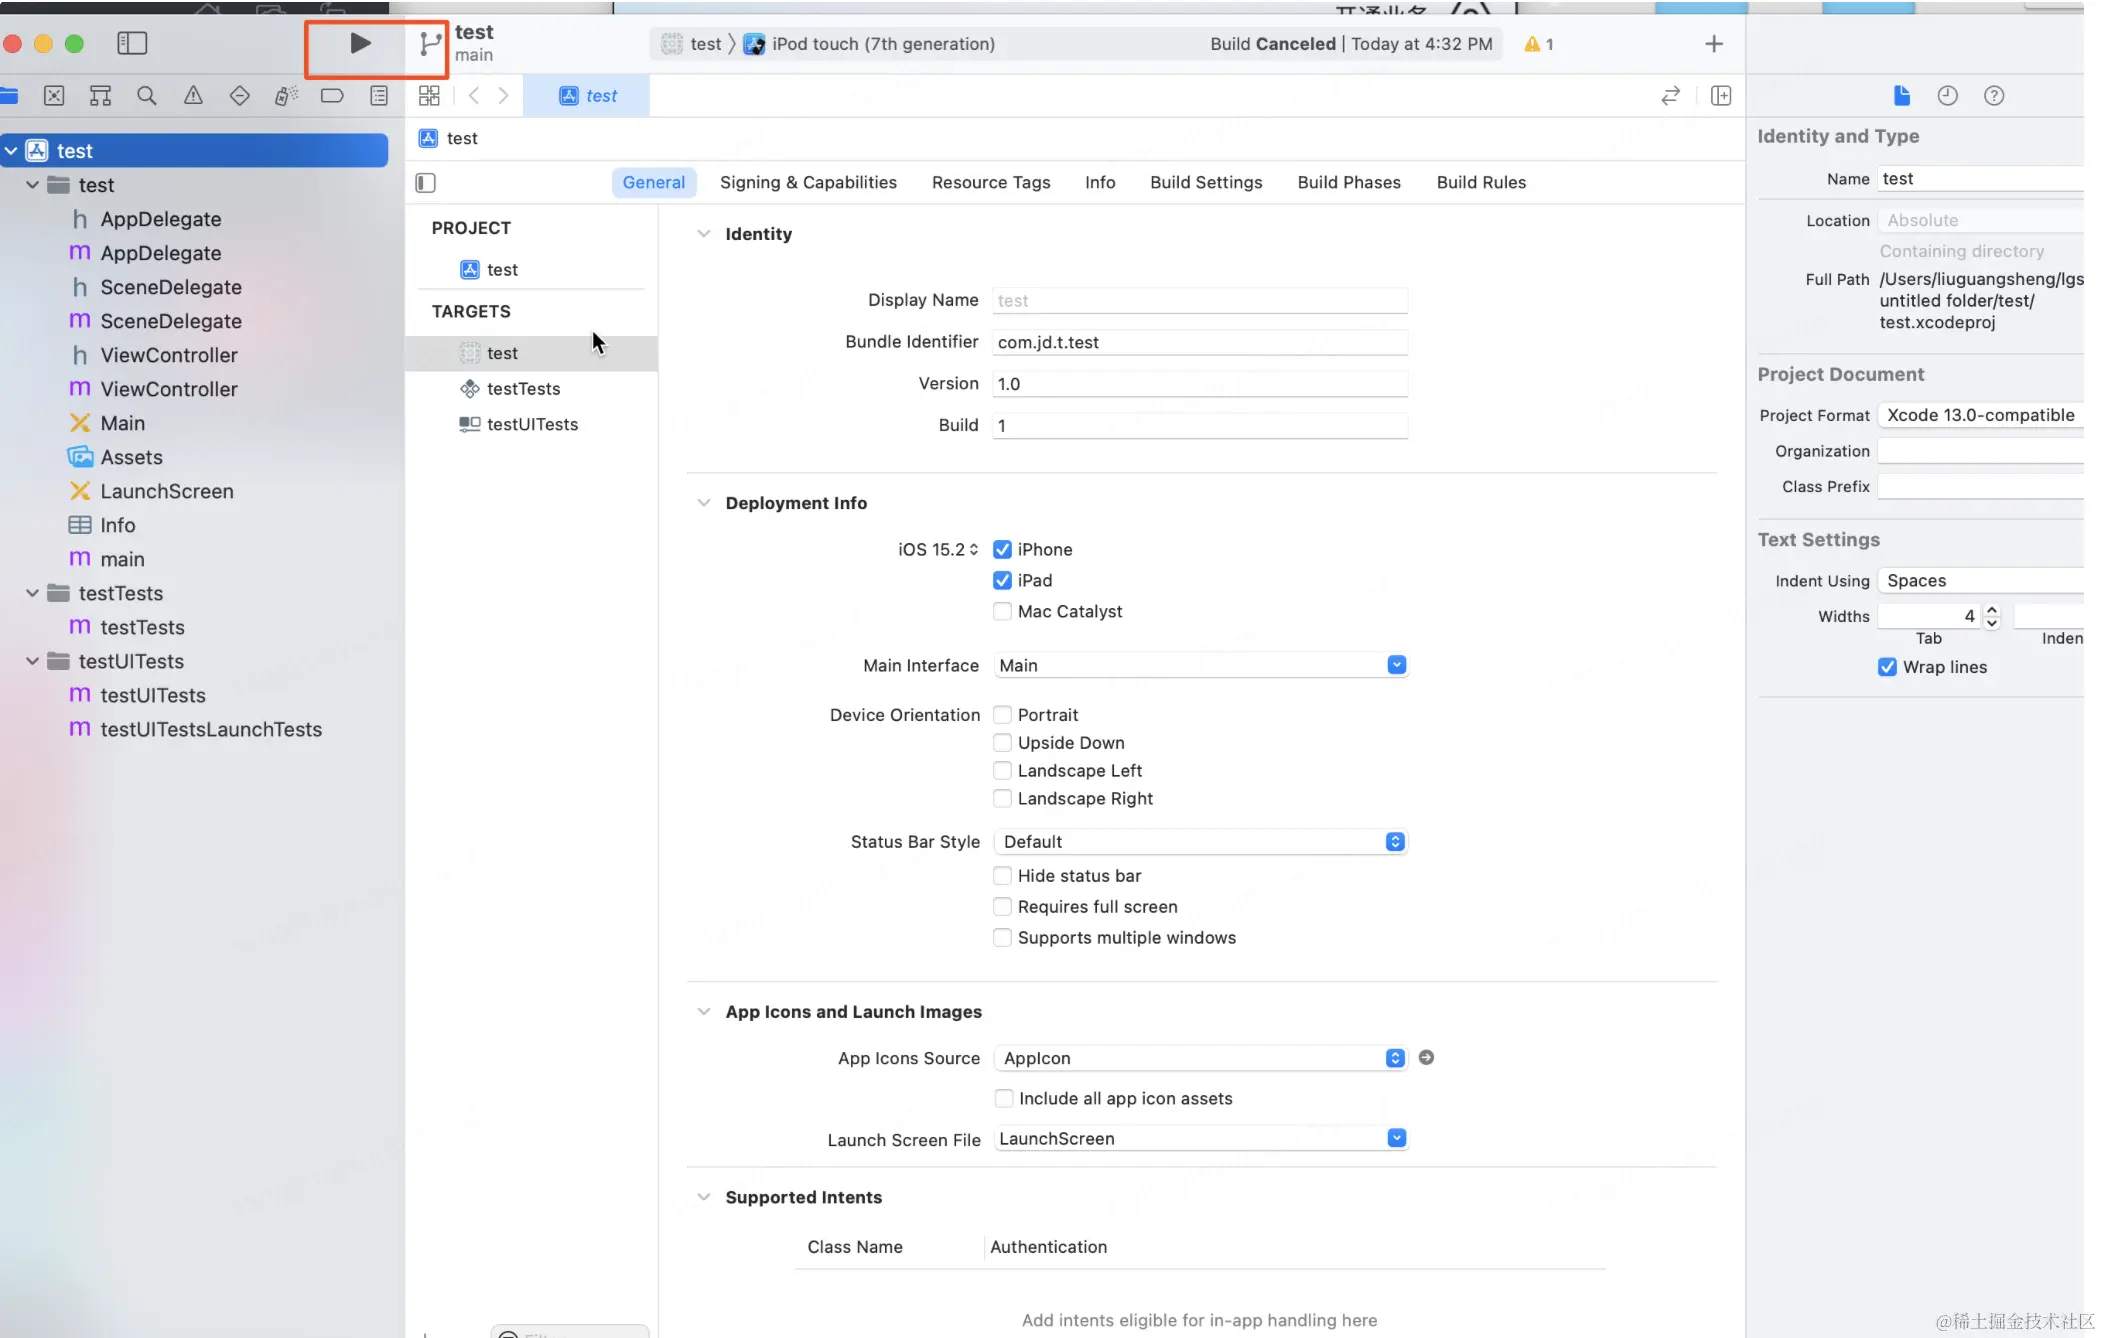Open the Signing & Capabilities tab
Image resolution: width=2102 pixels, height=1338 pixels.
[808, 182]
